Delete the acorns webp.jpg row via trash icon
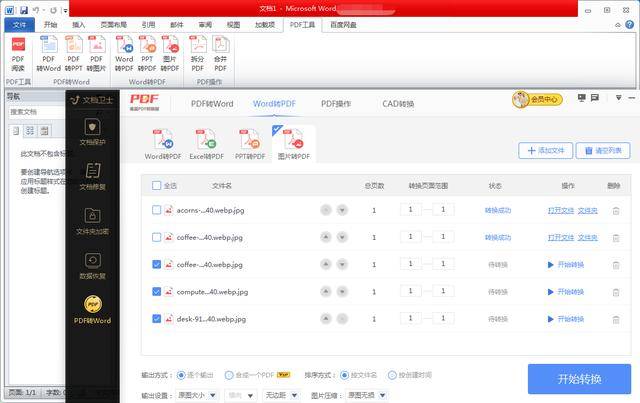640x403 pixels. [616, 211]
